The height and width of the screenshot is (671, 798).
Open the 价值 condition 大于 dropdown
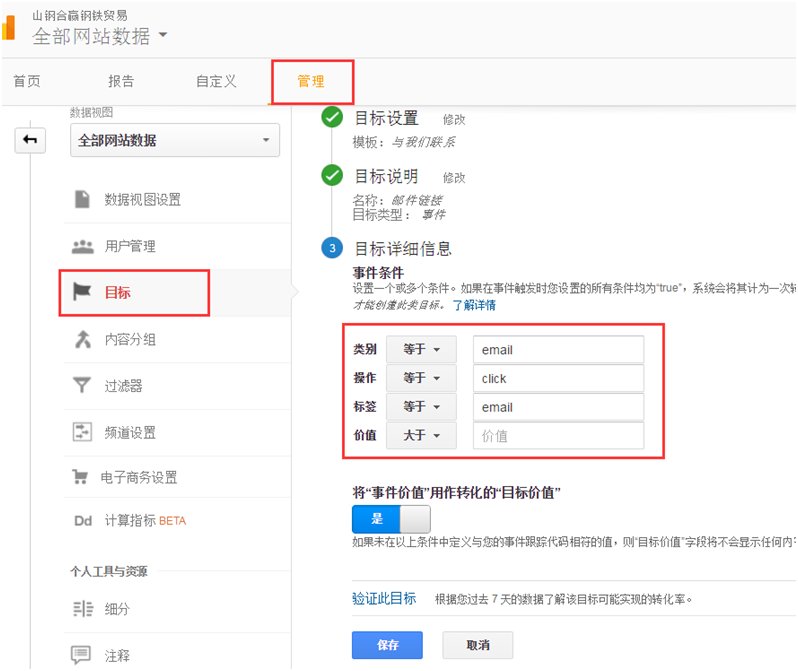tap(421, 436)
